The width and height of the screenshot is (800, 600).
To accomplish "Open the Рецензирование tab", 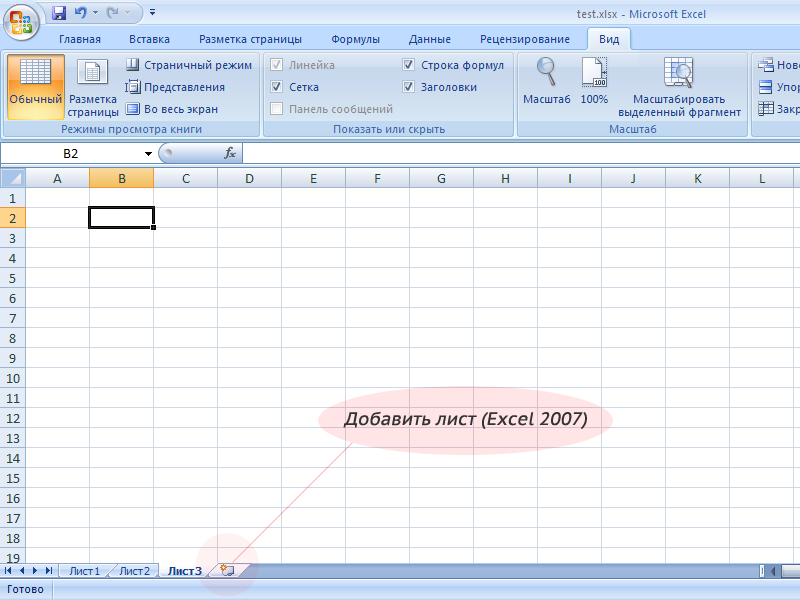I will point(524,39).
